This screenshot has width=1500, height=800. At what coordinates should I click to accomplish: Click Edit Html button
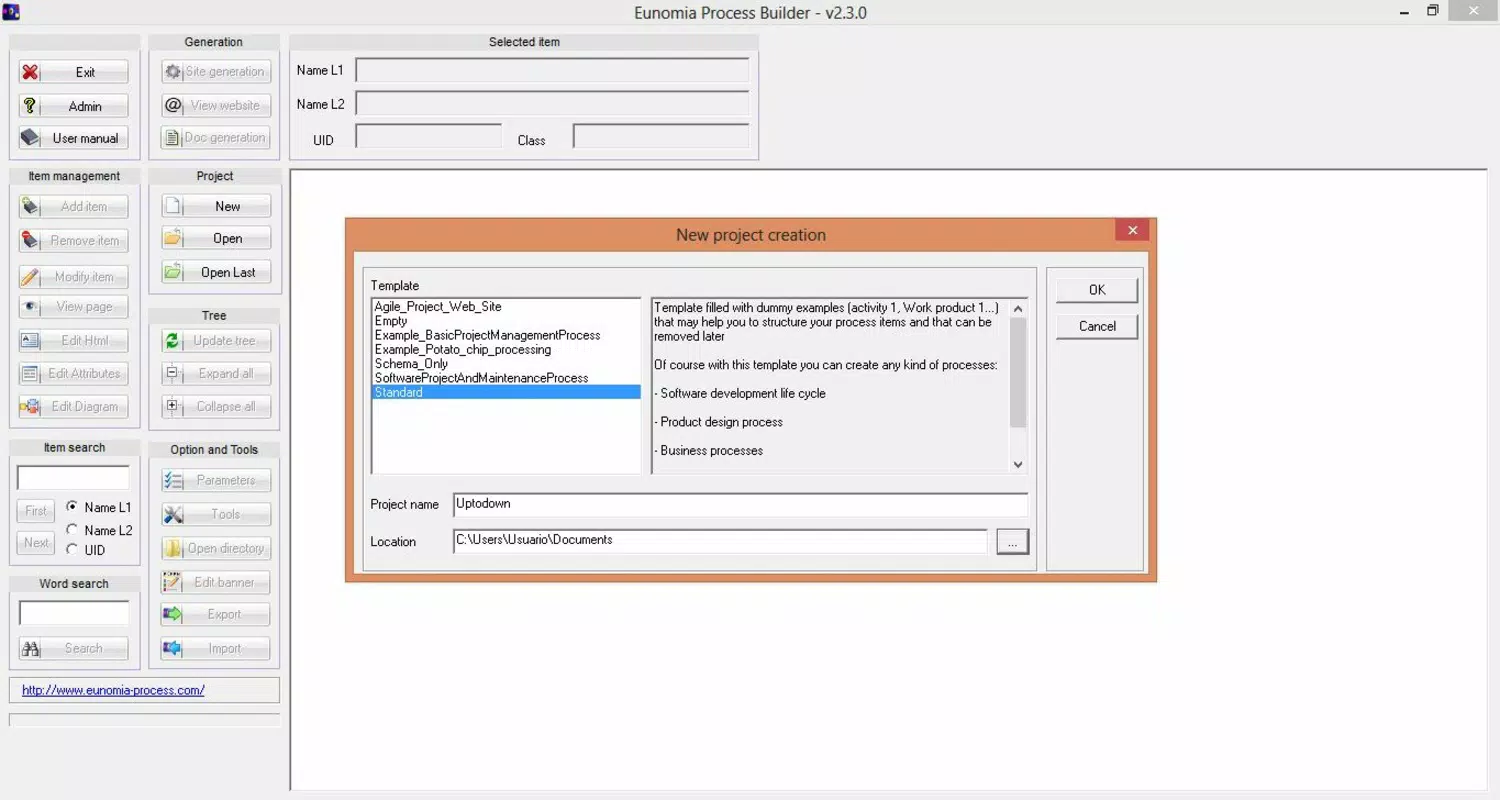coord(74,341)
